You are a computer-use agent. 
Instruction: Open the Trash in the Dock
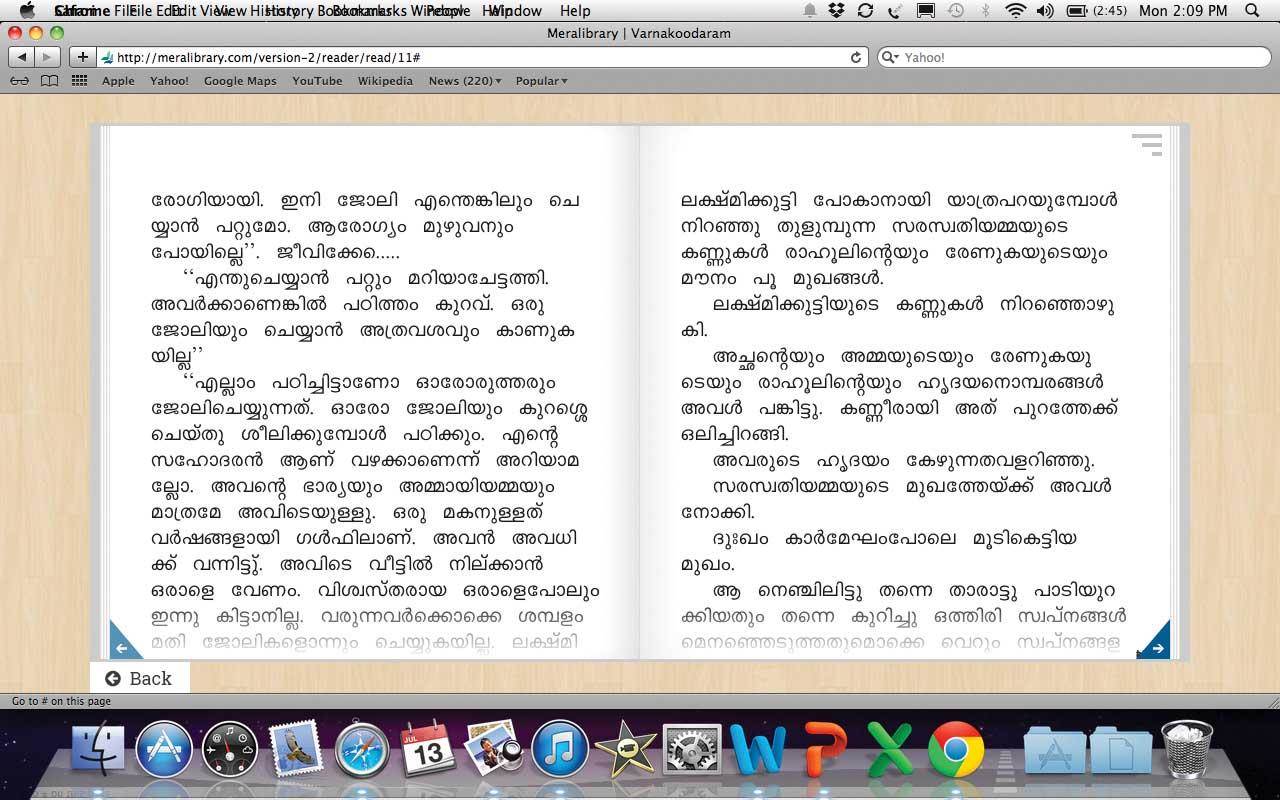[x=1187, y=749]
